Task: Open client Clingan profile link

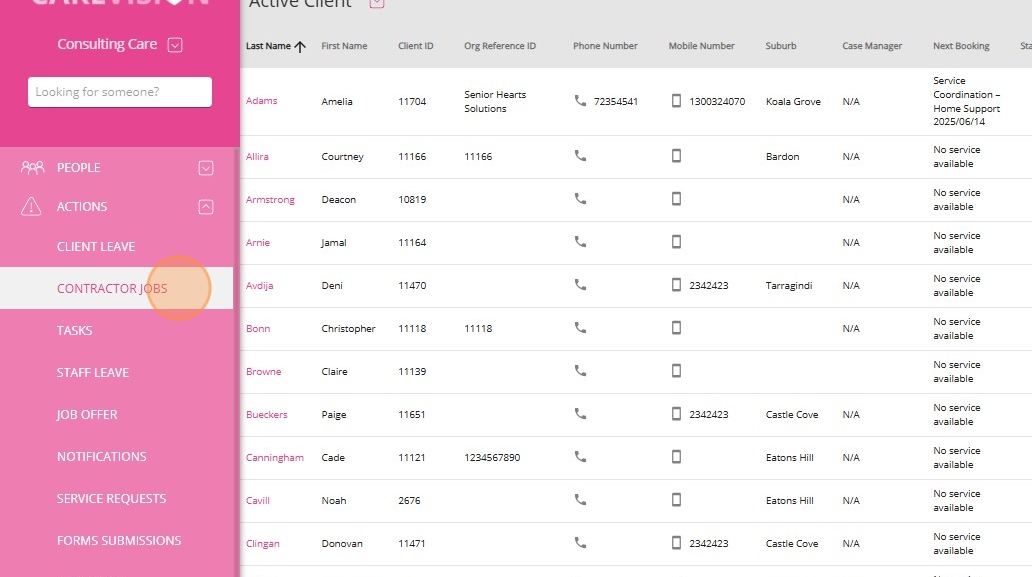Action: coord(263,543)
